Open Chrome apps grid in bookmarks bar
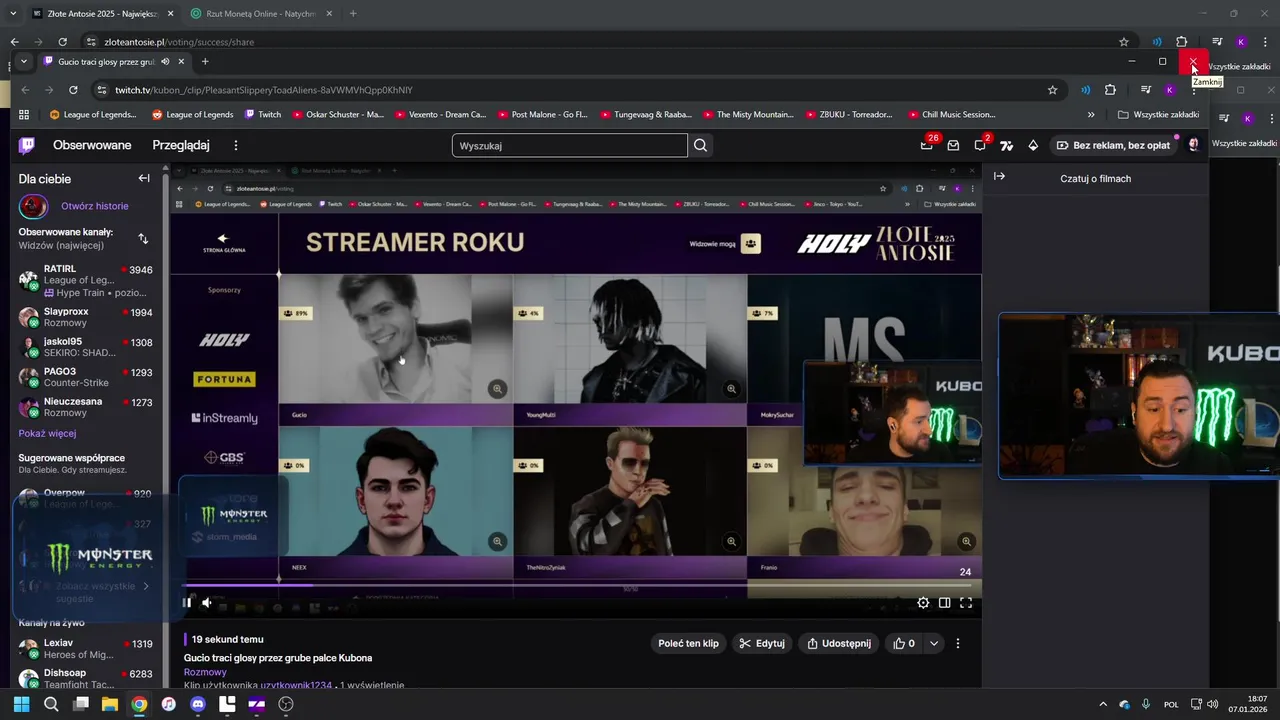 (24, 115)
